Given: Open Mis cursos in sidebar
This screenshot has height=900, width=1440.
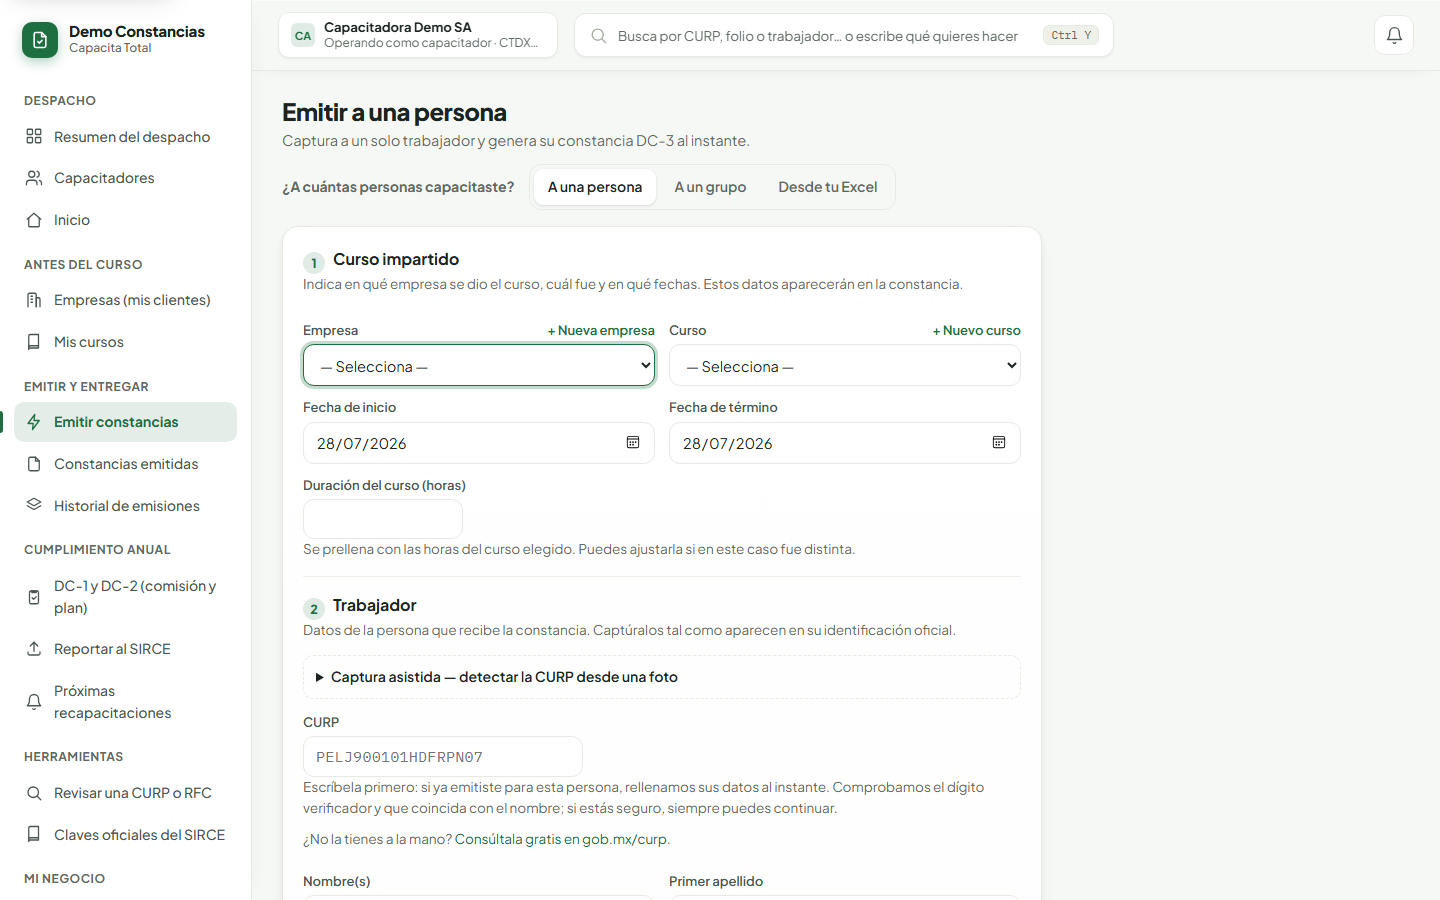Looking at the screenshot, I should (x=125, y=342).
